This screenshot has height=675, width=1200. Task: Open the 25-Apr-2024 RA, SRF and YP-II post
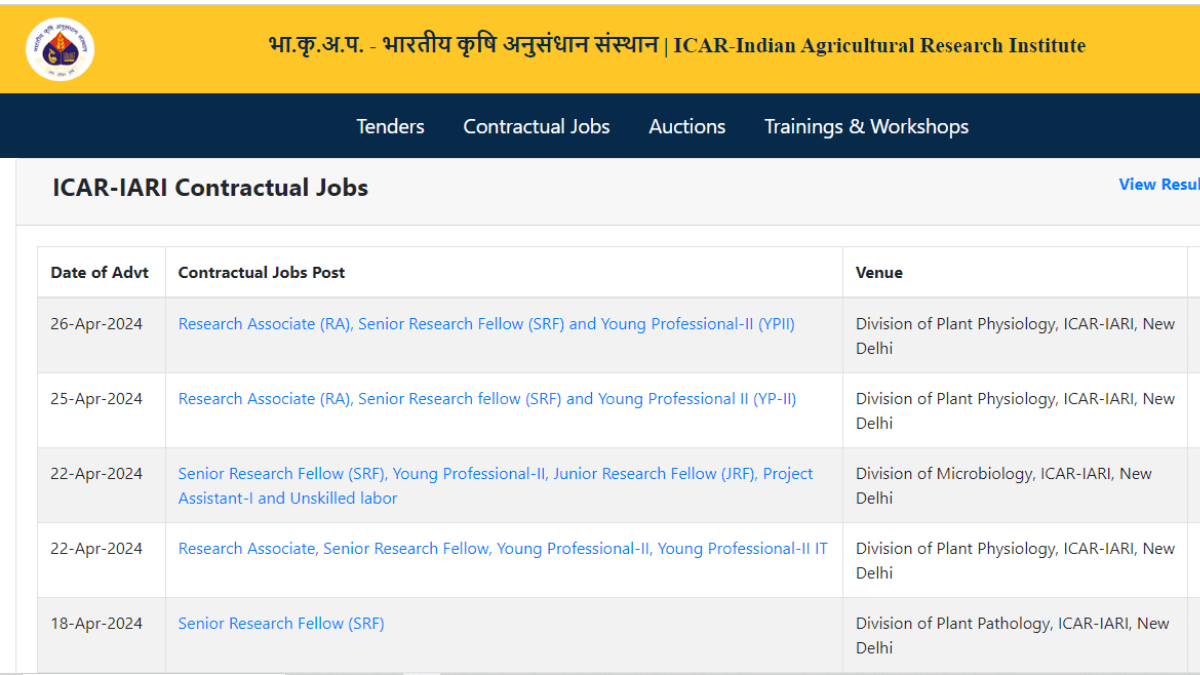487,399
